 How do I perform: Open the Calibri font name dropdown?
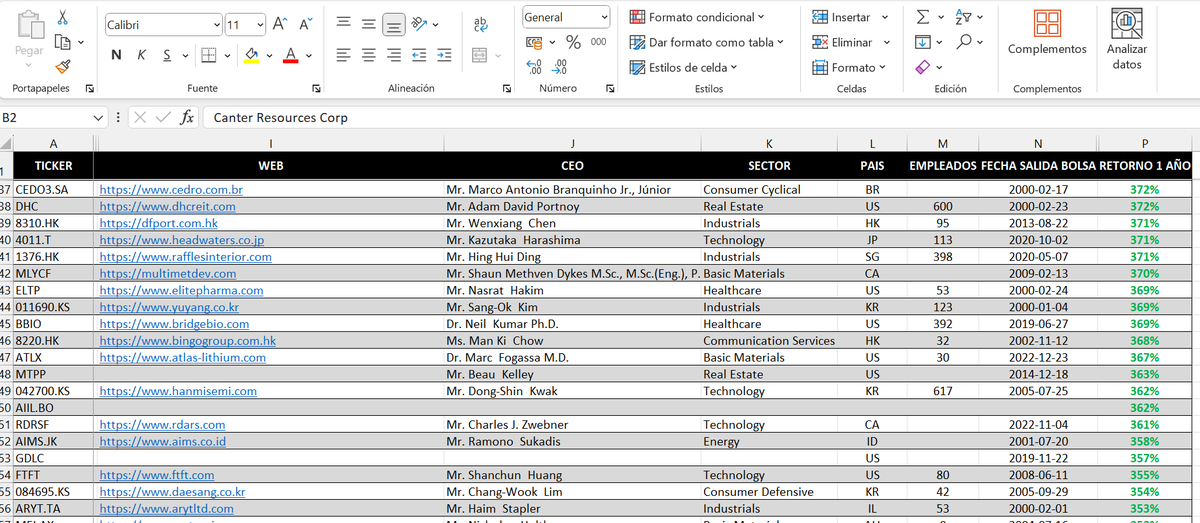(x=217, y=24)
